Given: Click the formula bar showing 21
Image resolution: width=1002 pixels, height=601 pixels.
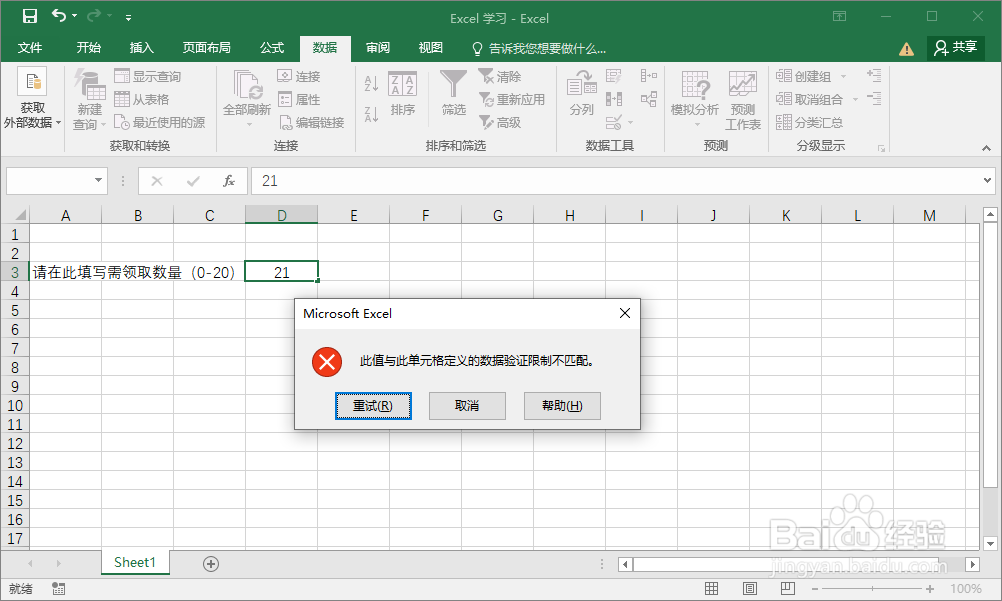Looking at the screenshot, I should [615, 181].
